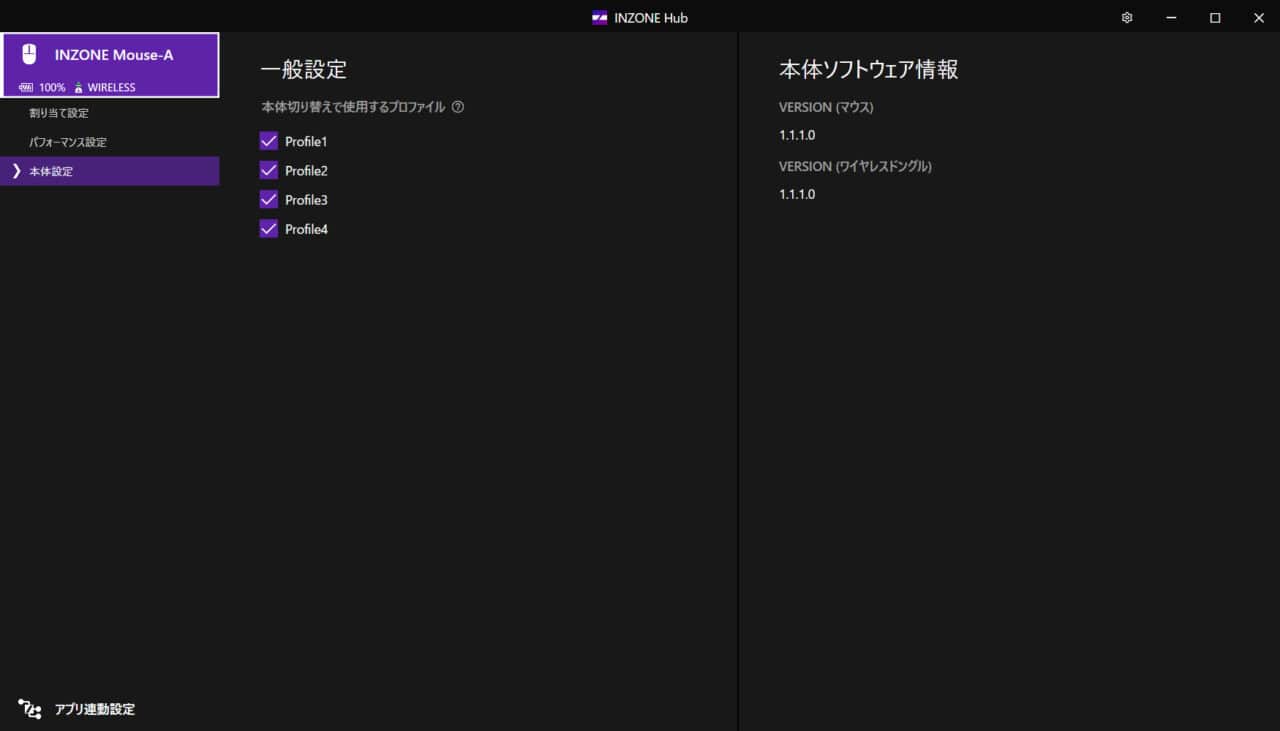This screenshot has height=731, width=1280.
Task: Select the INZONE Mouse-A device name
Action: (x=114, y=55)
